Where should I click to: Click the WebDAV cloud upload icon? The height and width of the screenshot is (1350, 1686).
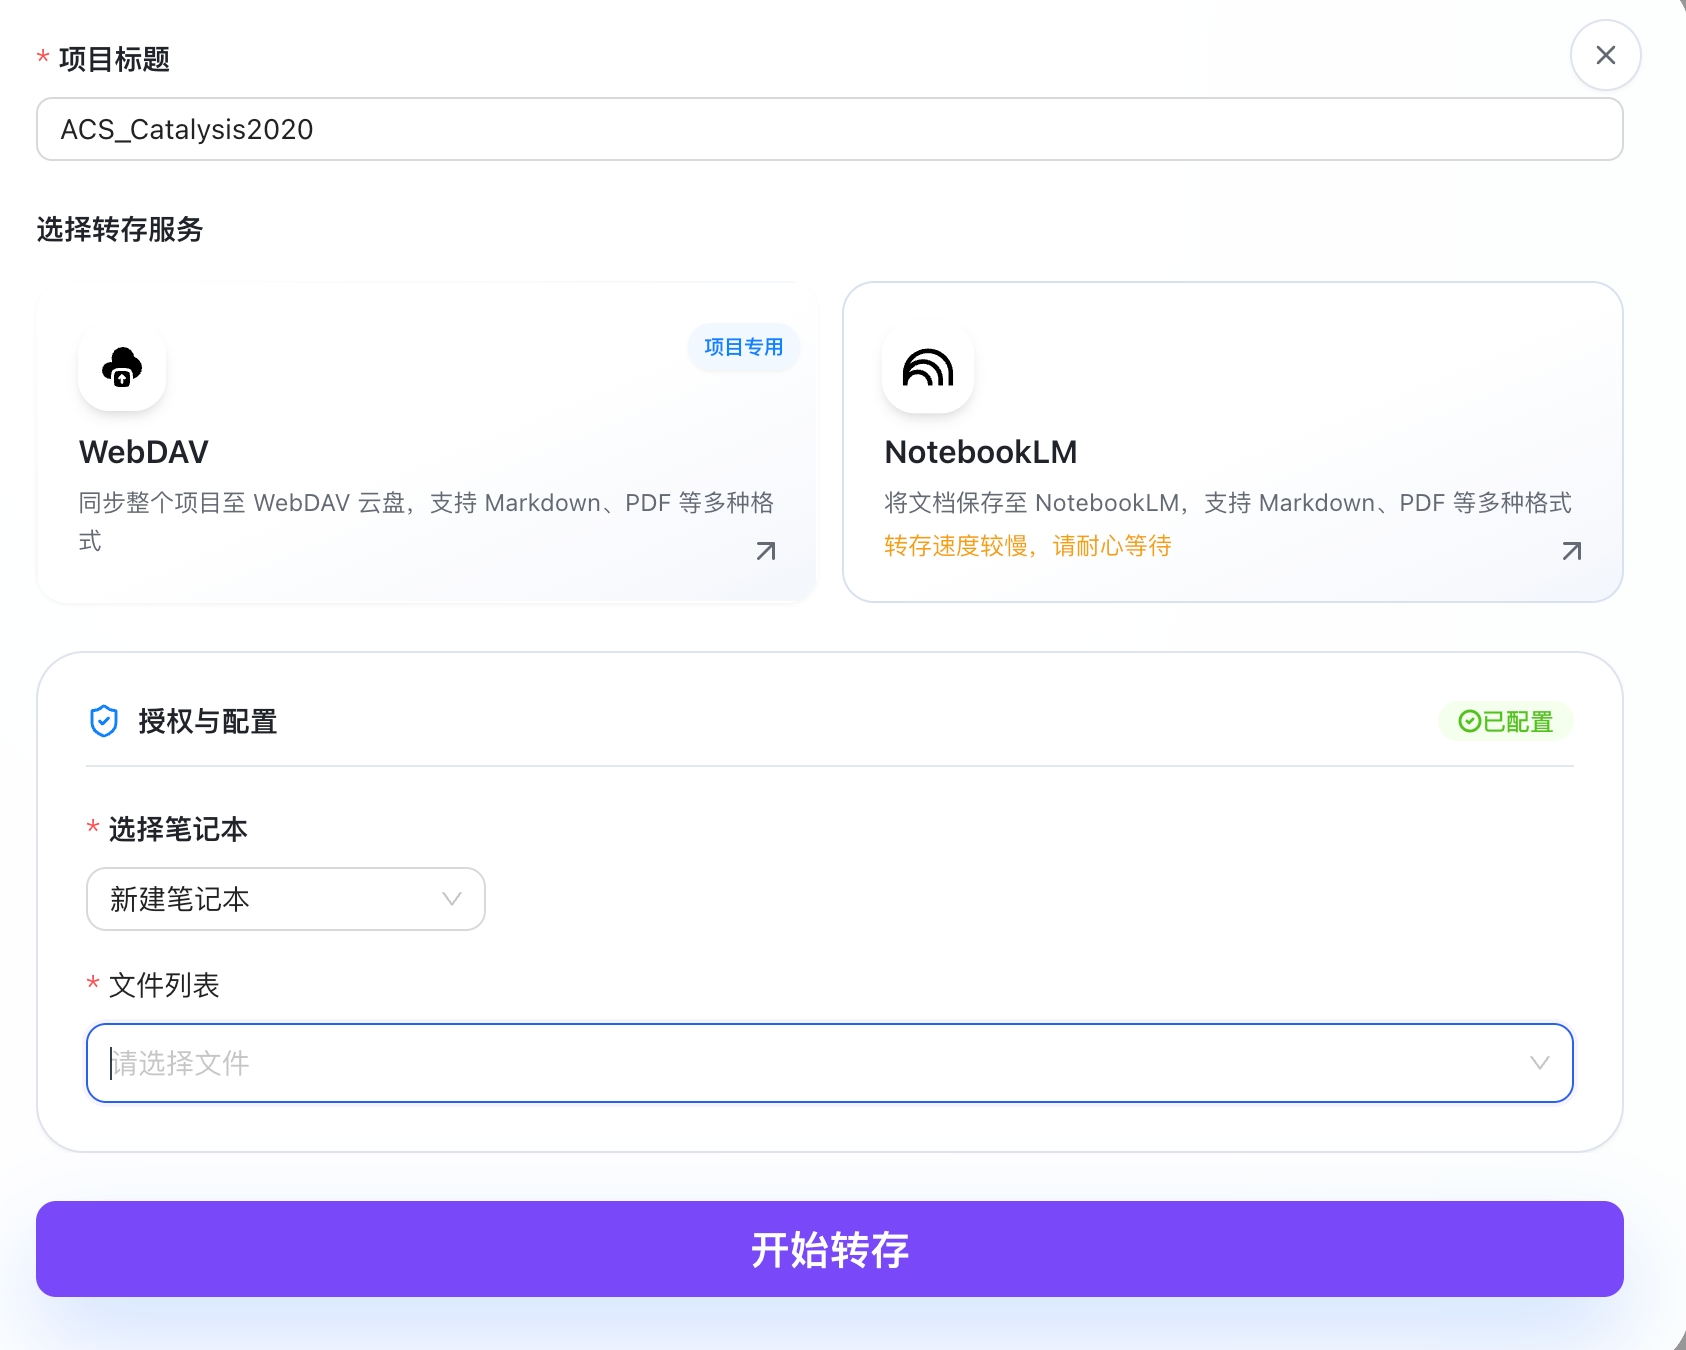(120, 368)
